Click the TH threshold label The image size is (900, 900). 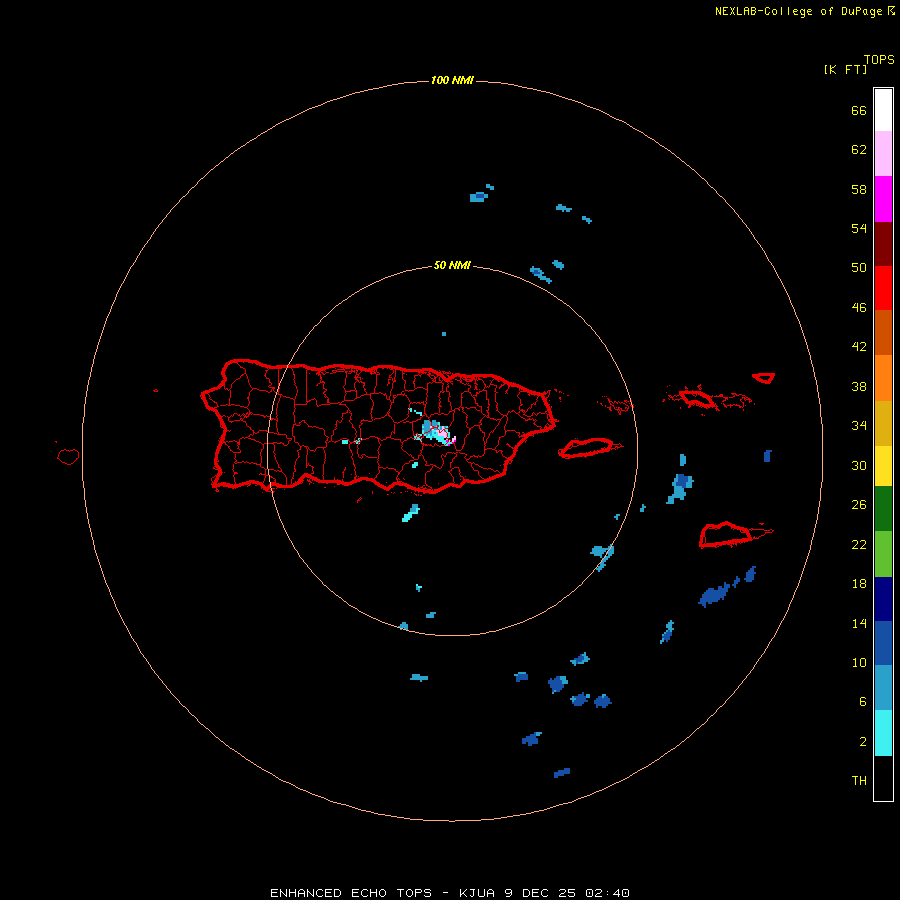point(859,781)
